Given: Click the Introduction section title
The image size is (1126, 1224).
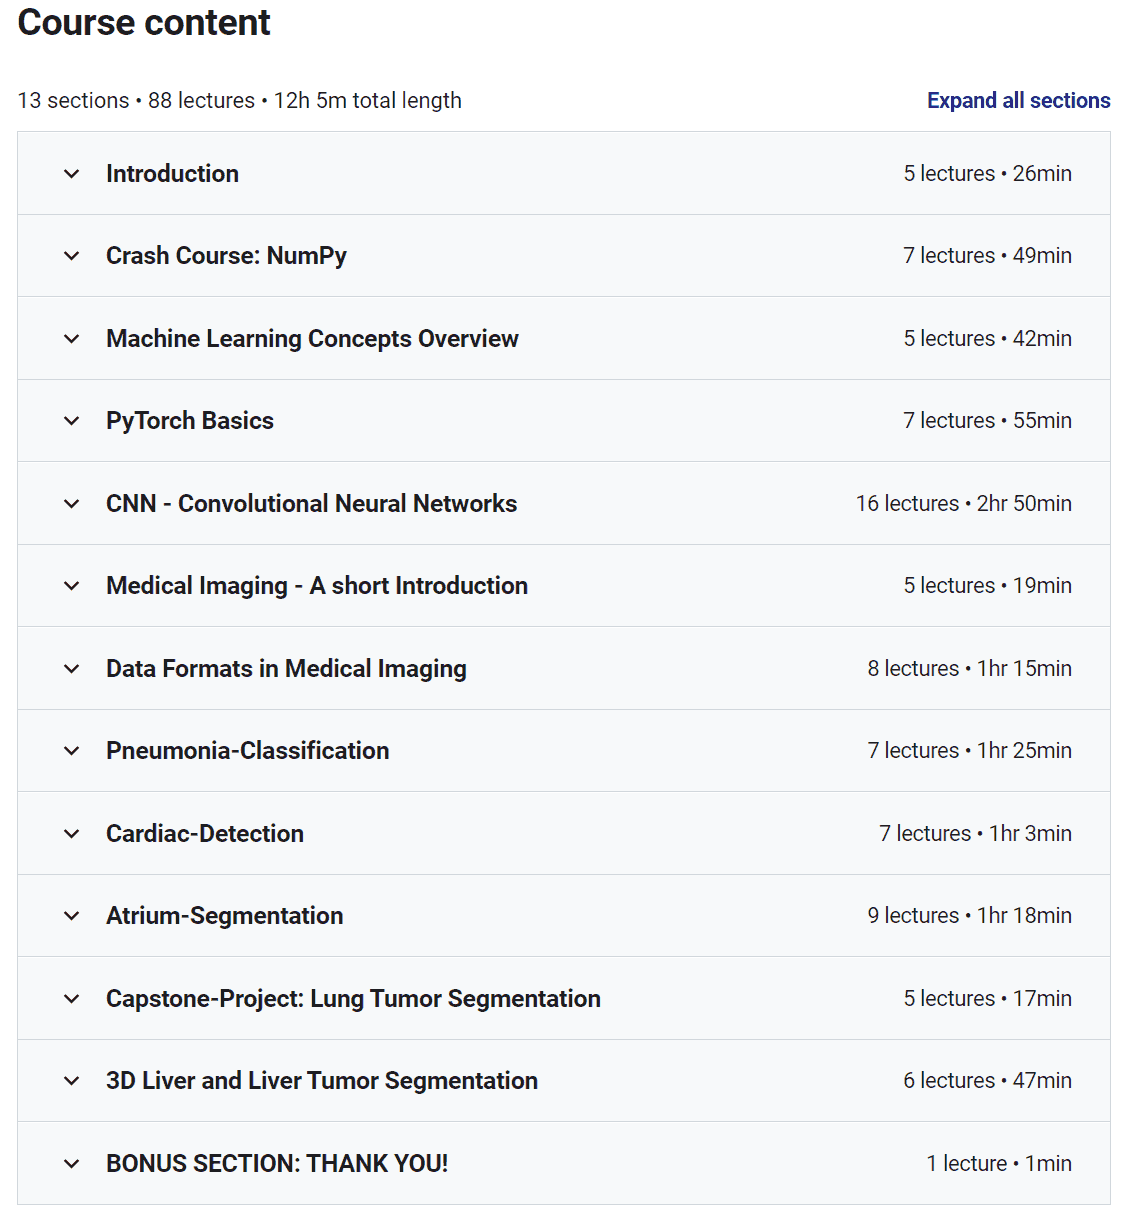Looking at the screenshot, I should pyautogui.click(x=172, y=174).
